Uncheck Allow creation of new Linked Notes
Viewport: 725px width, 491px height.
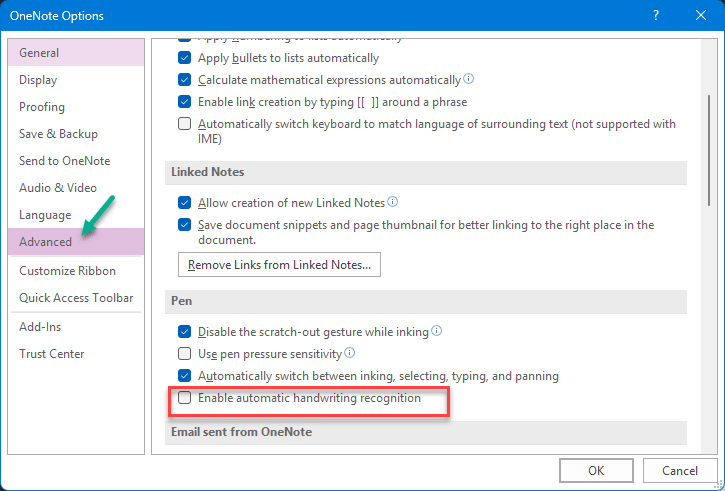click(x=184, y=203)
